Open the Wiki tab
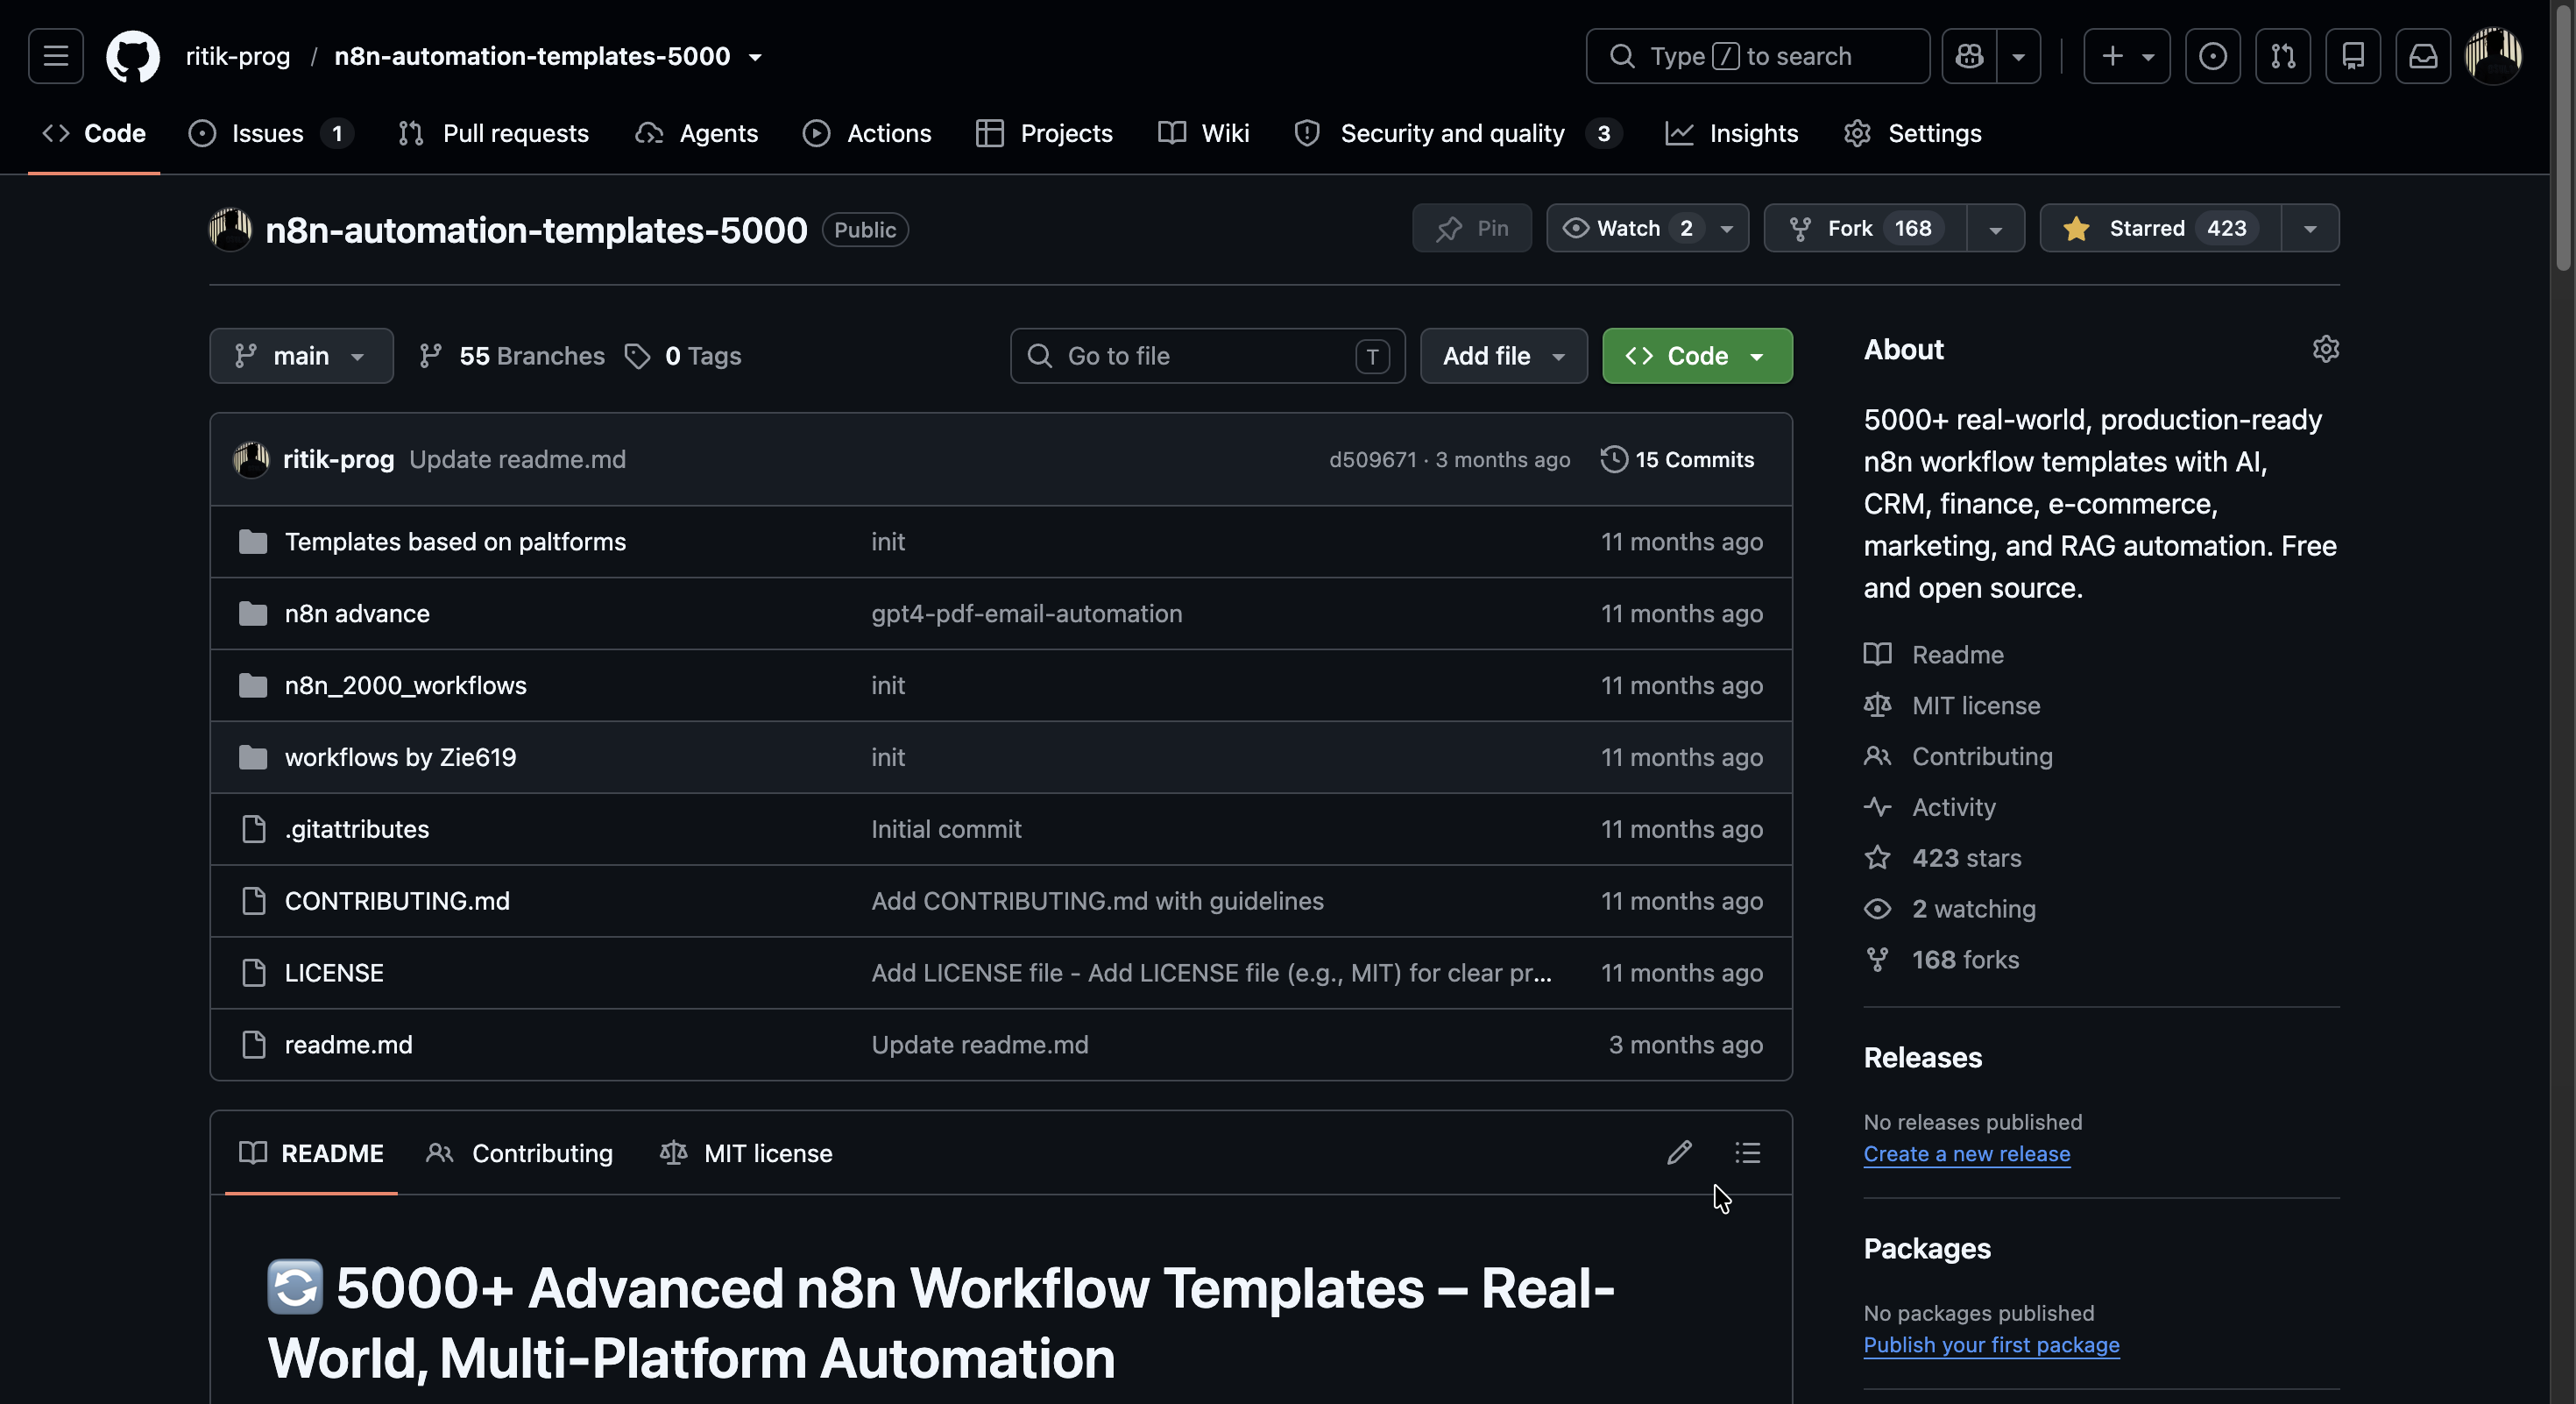Screen dimensions: 2576x1404 1203,133
